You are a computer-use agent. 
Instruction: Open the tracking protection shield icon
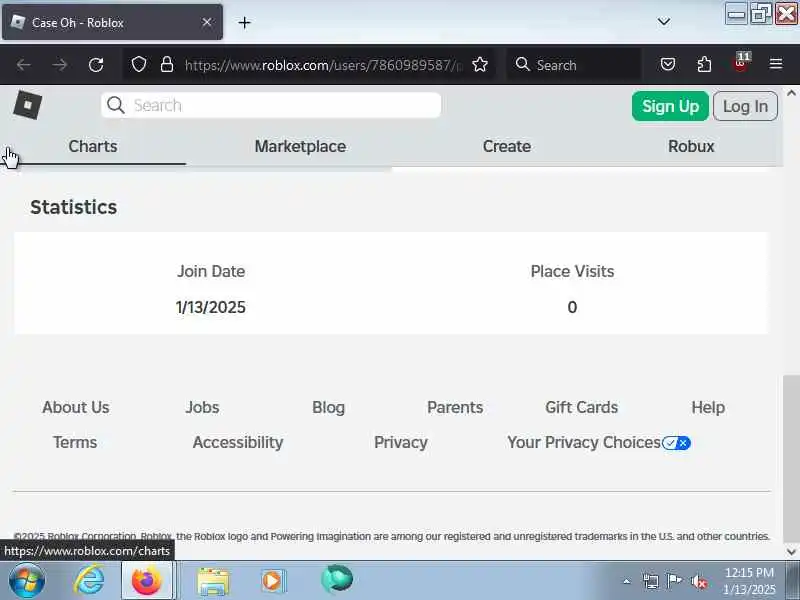[139, 65]
